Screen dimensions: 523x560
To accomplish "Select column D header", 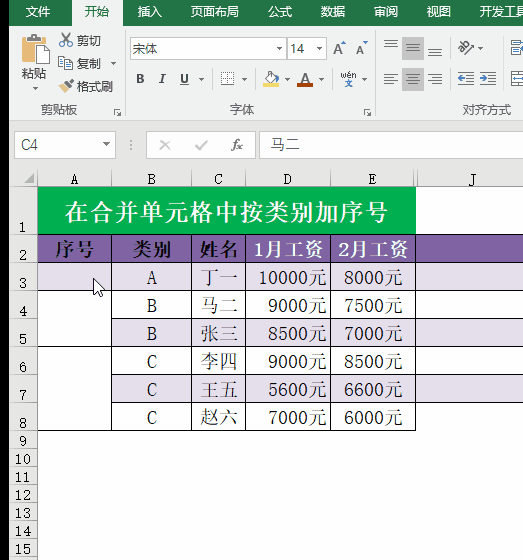I will tap(288, 179).
